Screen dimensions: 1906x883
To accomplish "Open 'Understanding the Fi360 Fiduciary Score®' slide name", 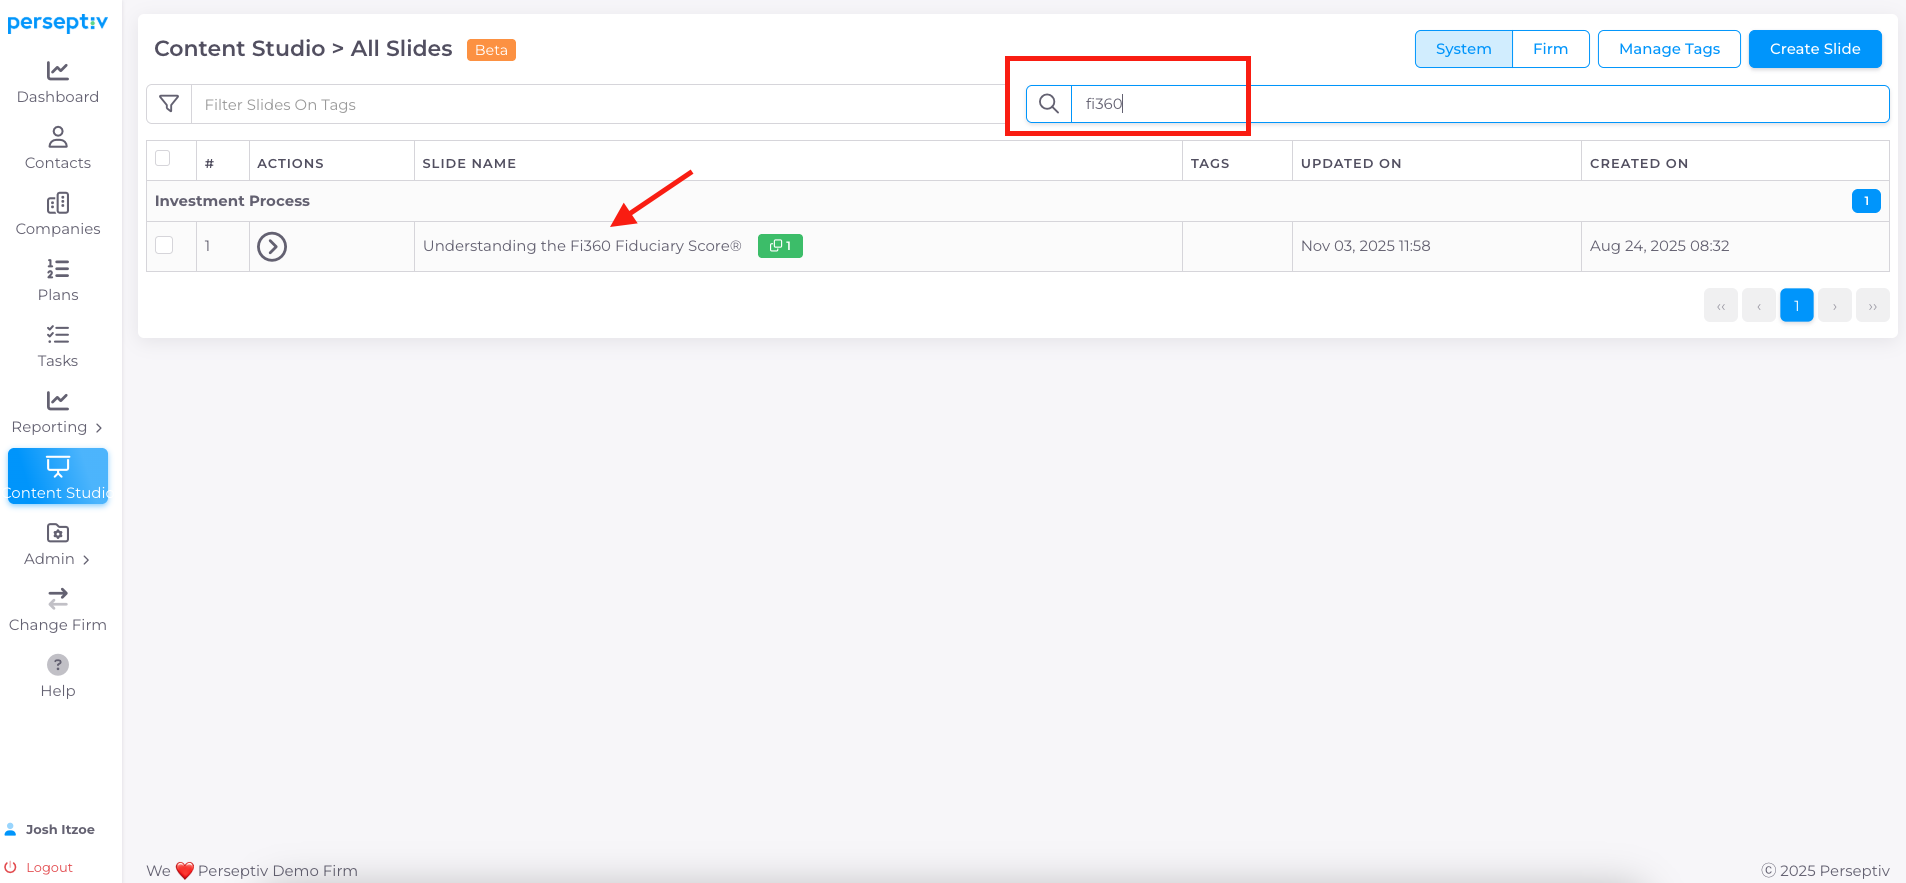I will tap(582, 246).
